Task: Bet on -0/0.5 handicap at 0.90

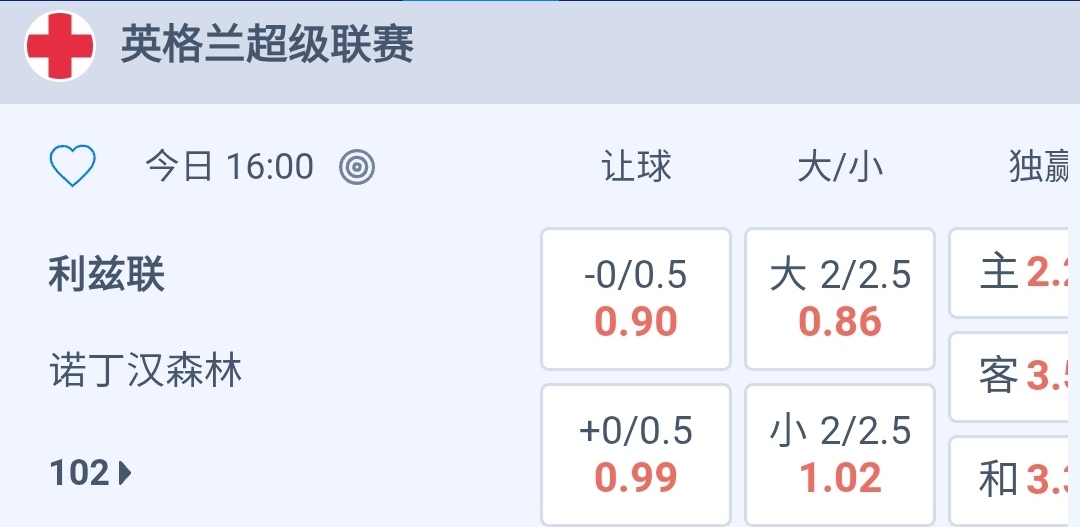Action: click(636, 299)
